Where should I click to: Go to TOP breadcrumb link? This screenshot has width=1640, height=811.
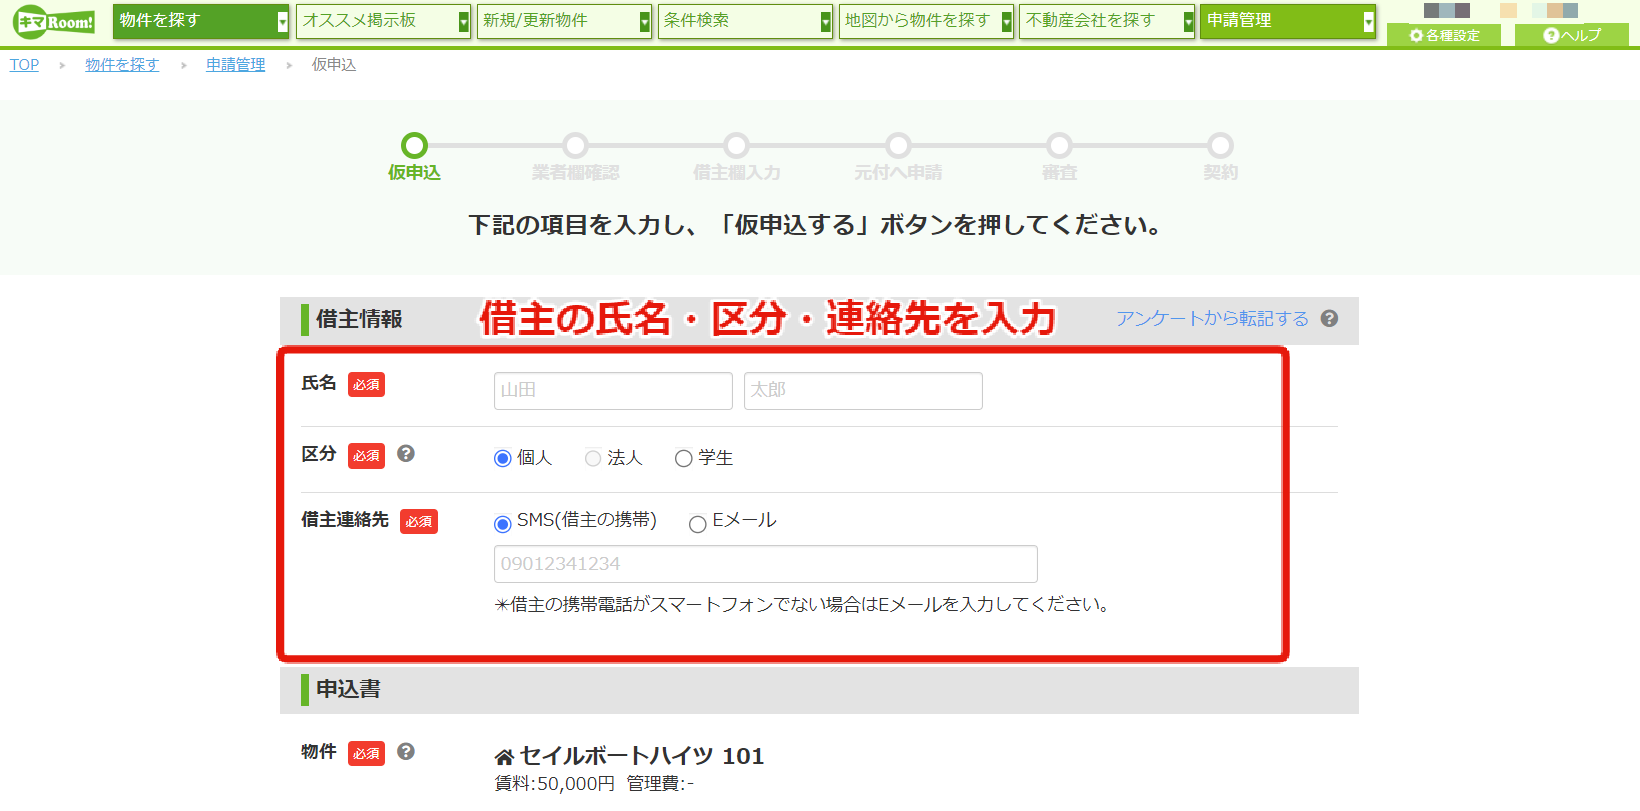[x=24, y=64]
